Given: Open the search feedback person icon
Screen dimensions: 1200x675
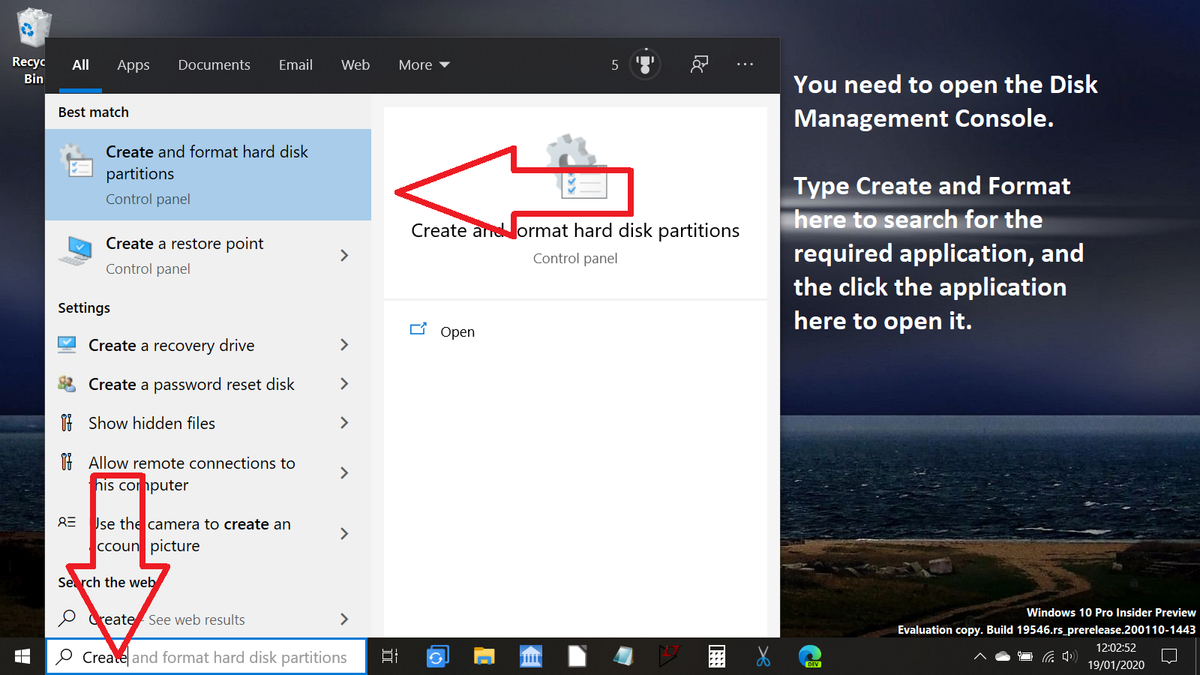Looking at the screenshot, I should tap(699, 65).
